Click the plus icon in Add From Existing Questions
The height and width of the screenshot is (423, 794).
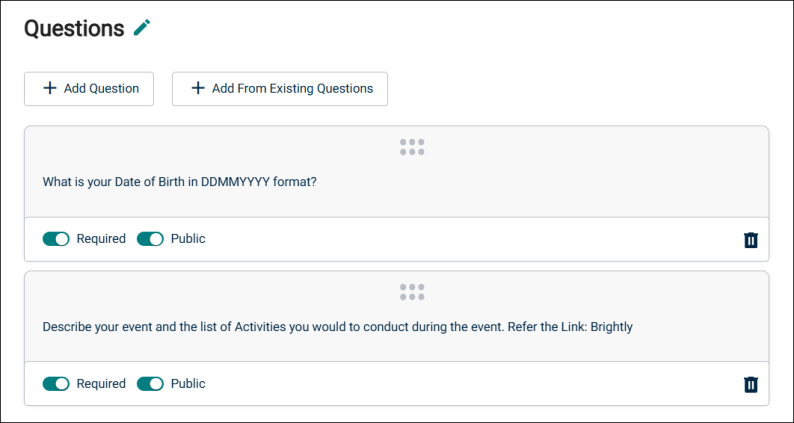[197, 88]
